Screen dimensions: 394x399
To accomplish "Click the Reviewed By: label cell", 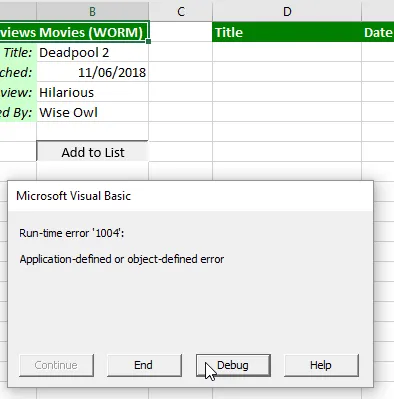I will click(18, 112).
